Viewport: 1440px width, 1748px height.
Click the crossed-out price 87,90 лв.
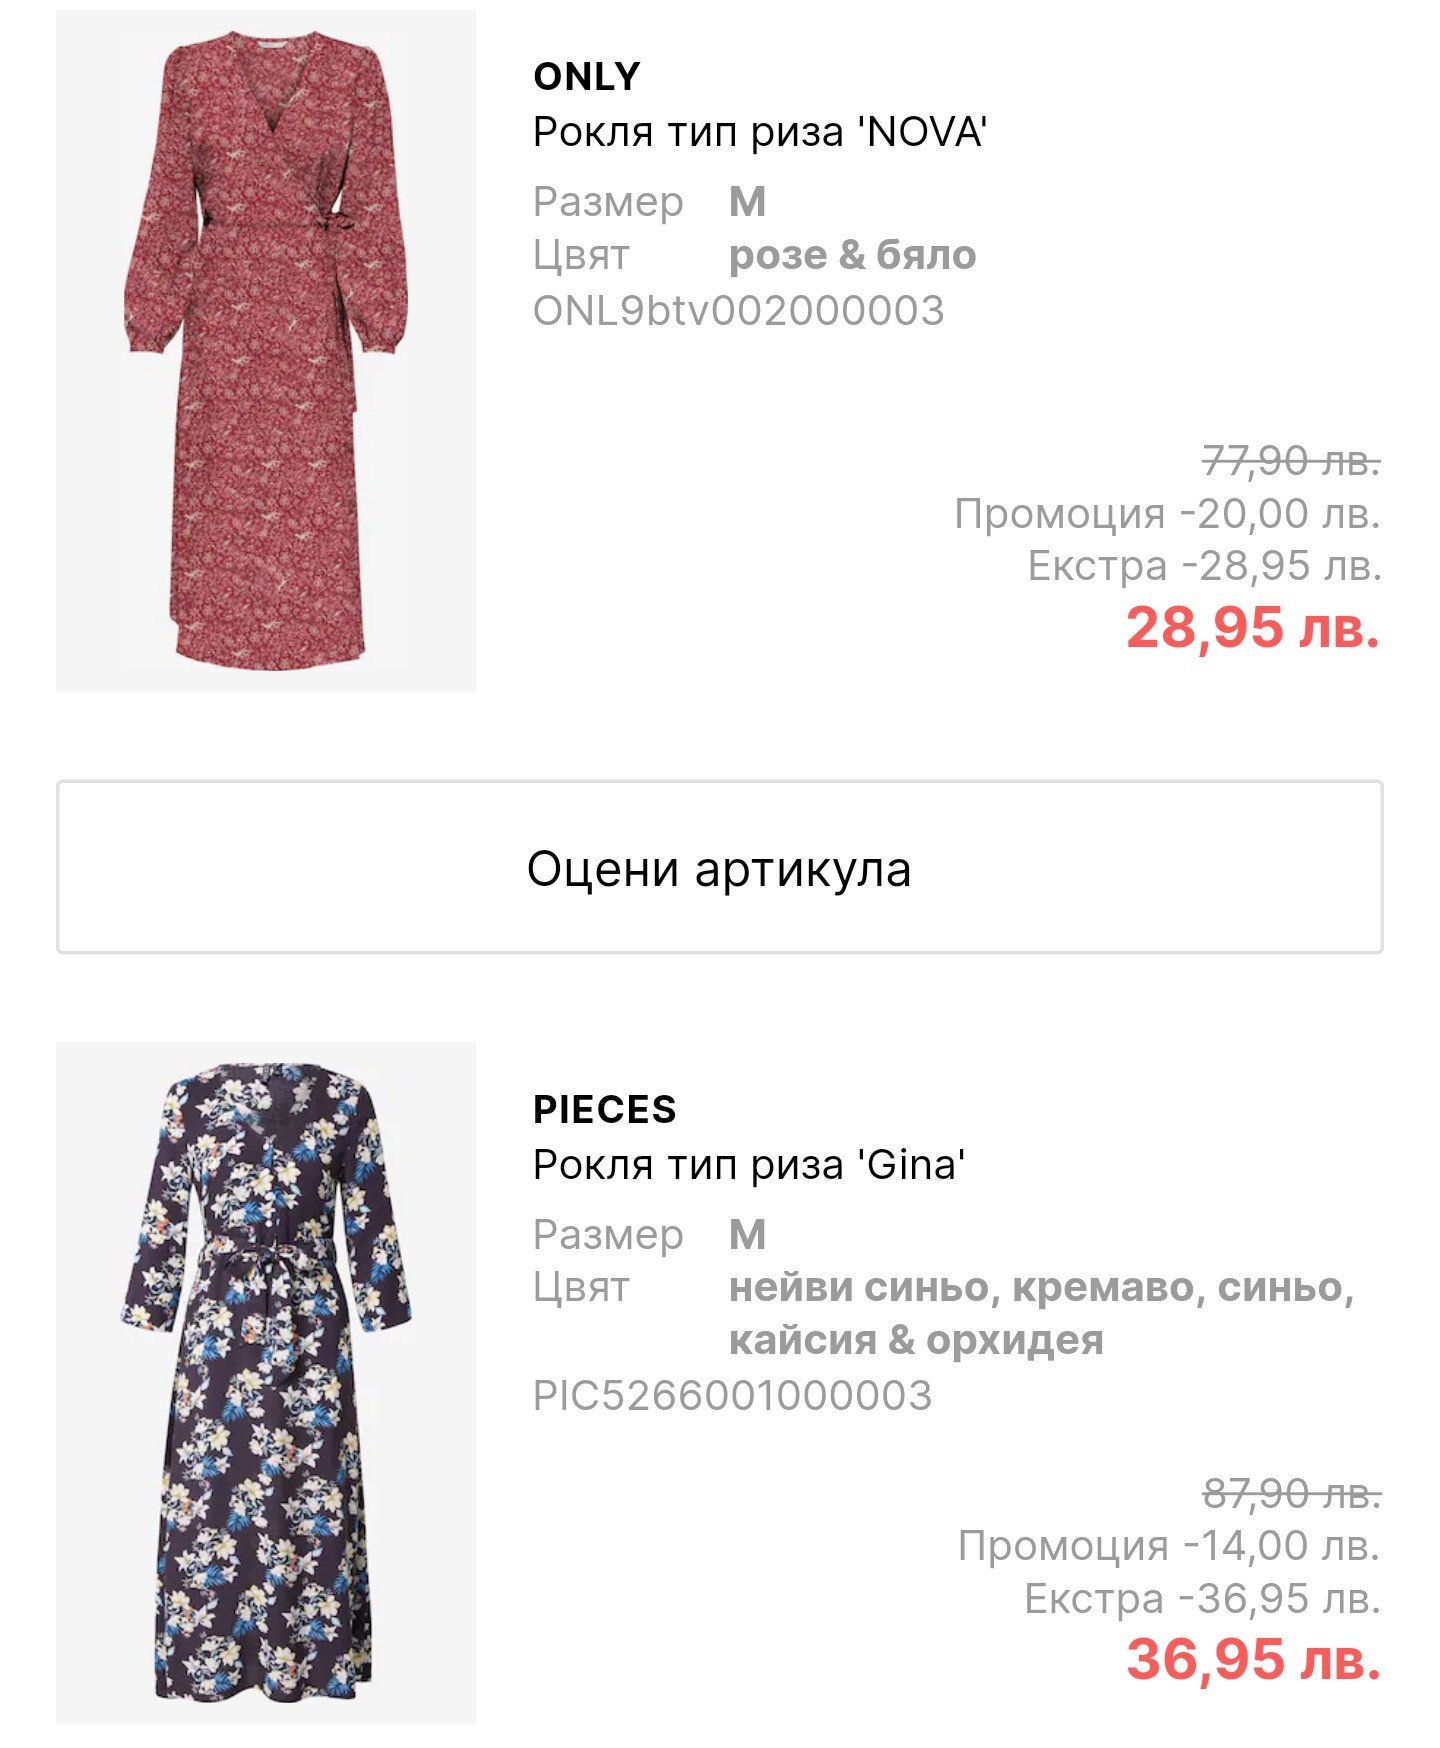pyautogui.click(x=1291, y=1493)
